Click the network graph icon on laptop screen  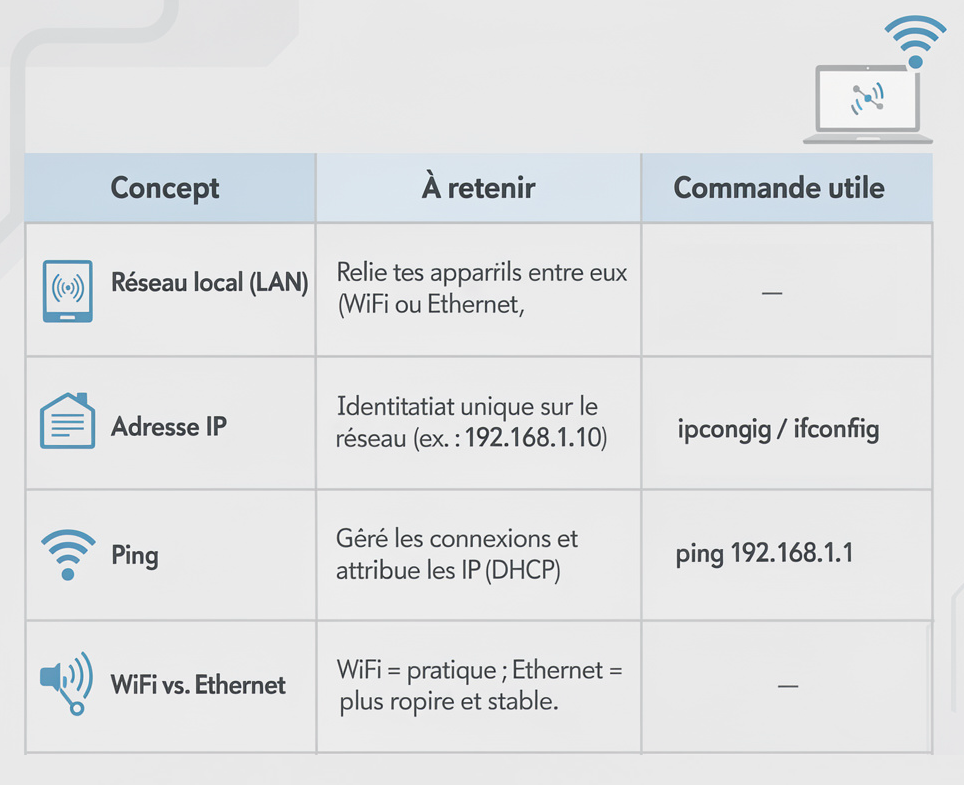(866, 98)
